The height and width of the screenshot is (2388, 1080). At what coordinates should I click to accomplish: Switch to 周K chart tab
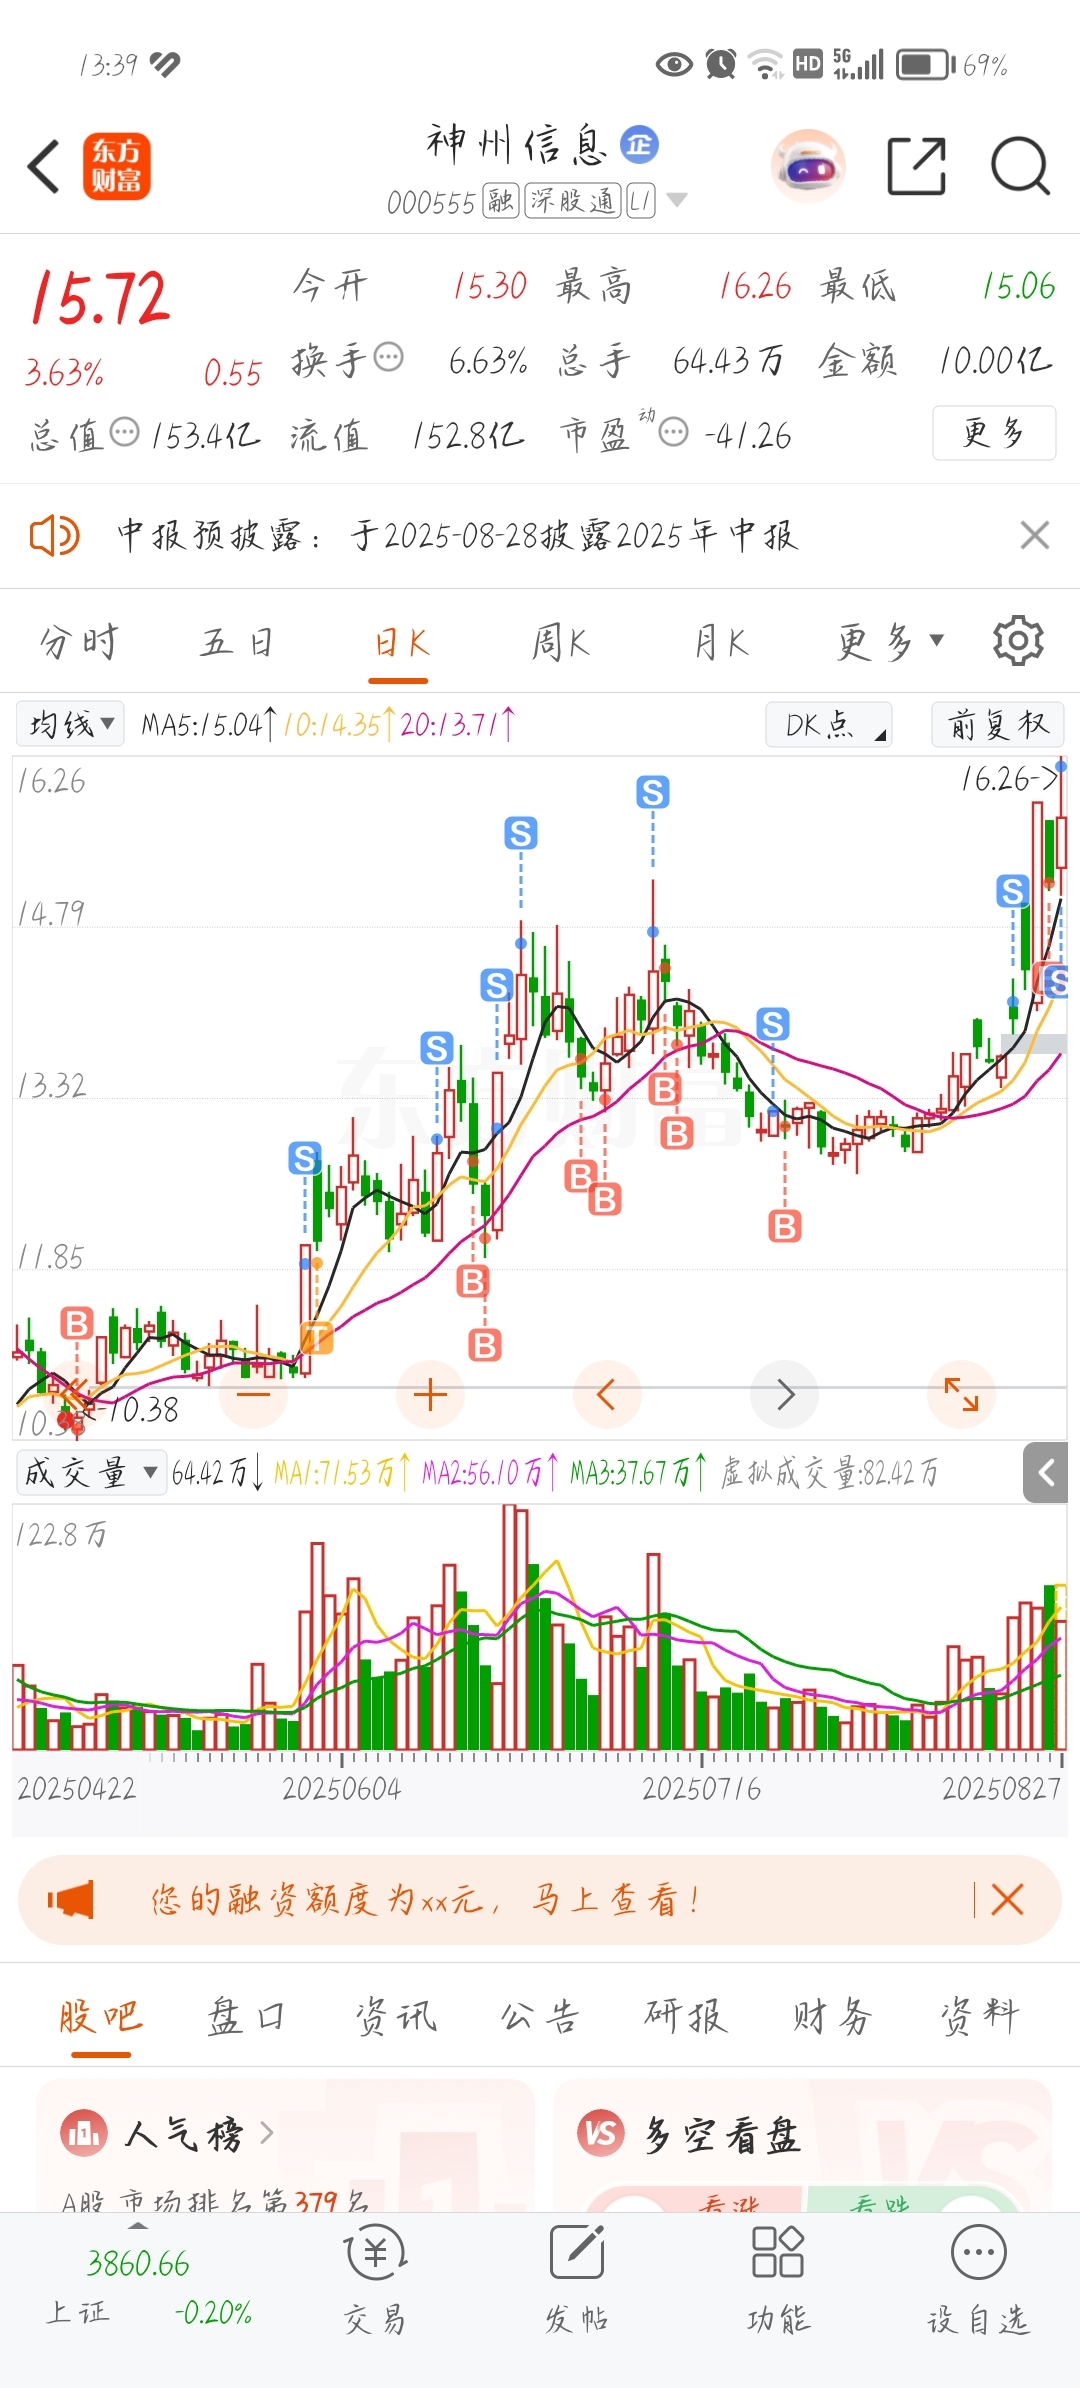560,641
